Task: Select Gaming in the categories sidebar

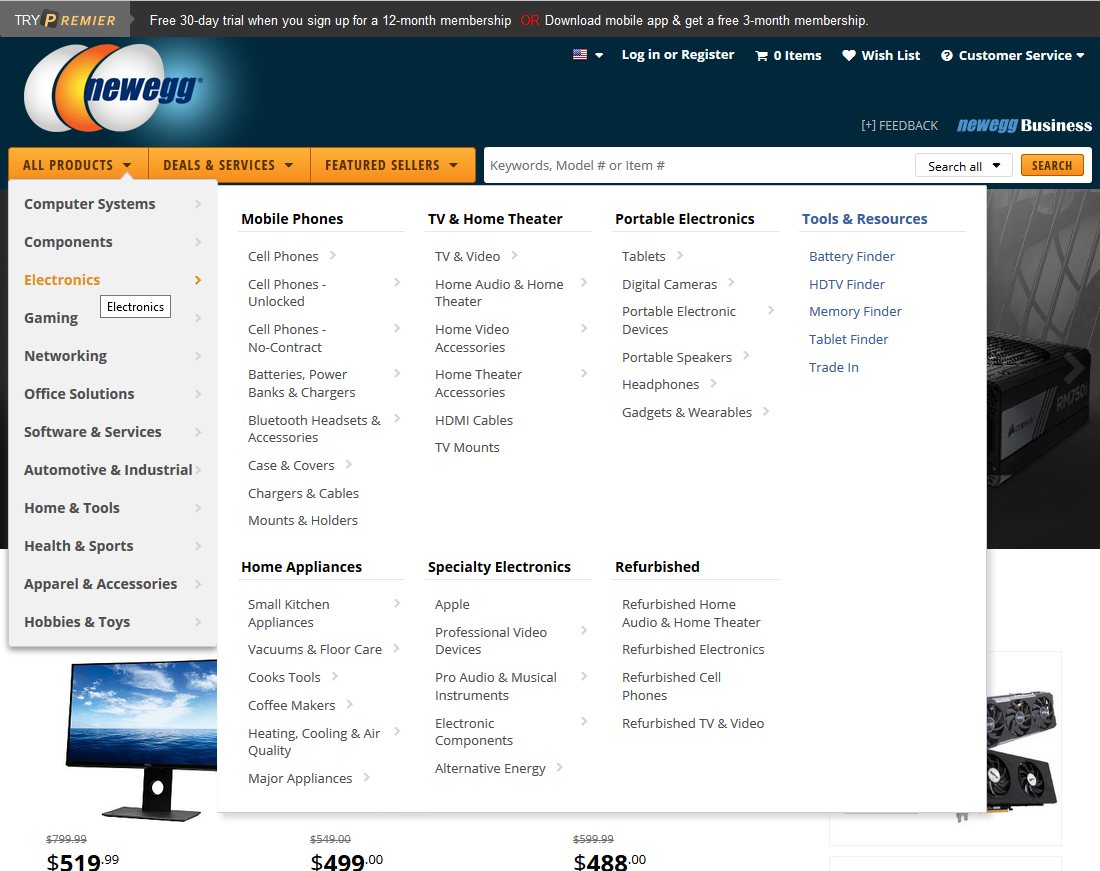Action: tap(51, 317)
